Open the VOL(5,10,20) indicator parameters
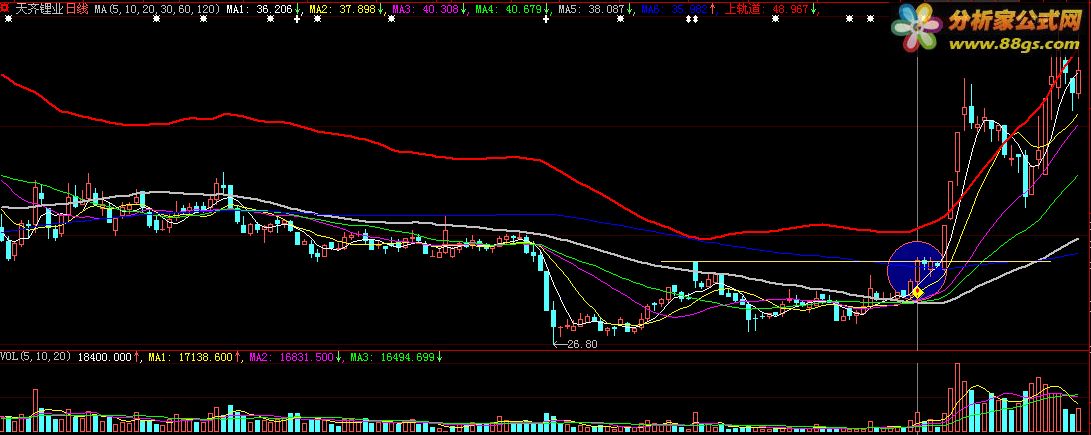This screenshot has width=1091, height=435. point(36,357)
